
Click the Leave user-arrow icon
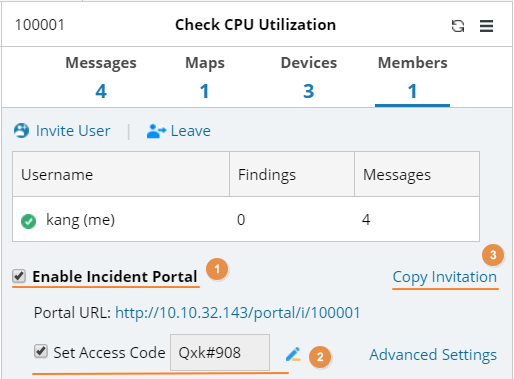[156, 131]
